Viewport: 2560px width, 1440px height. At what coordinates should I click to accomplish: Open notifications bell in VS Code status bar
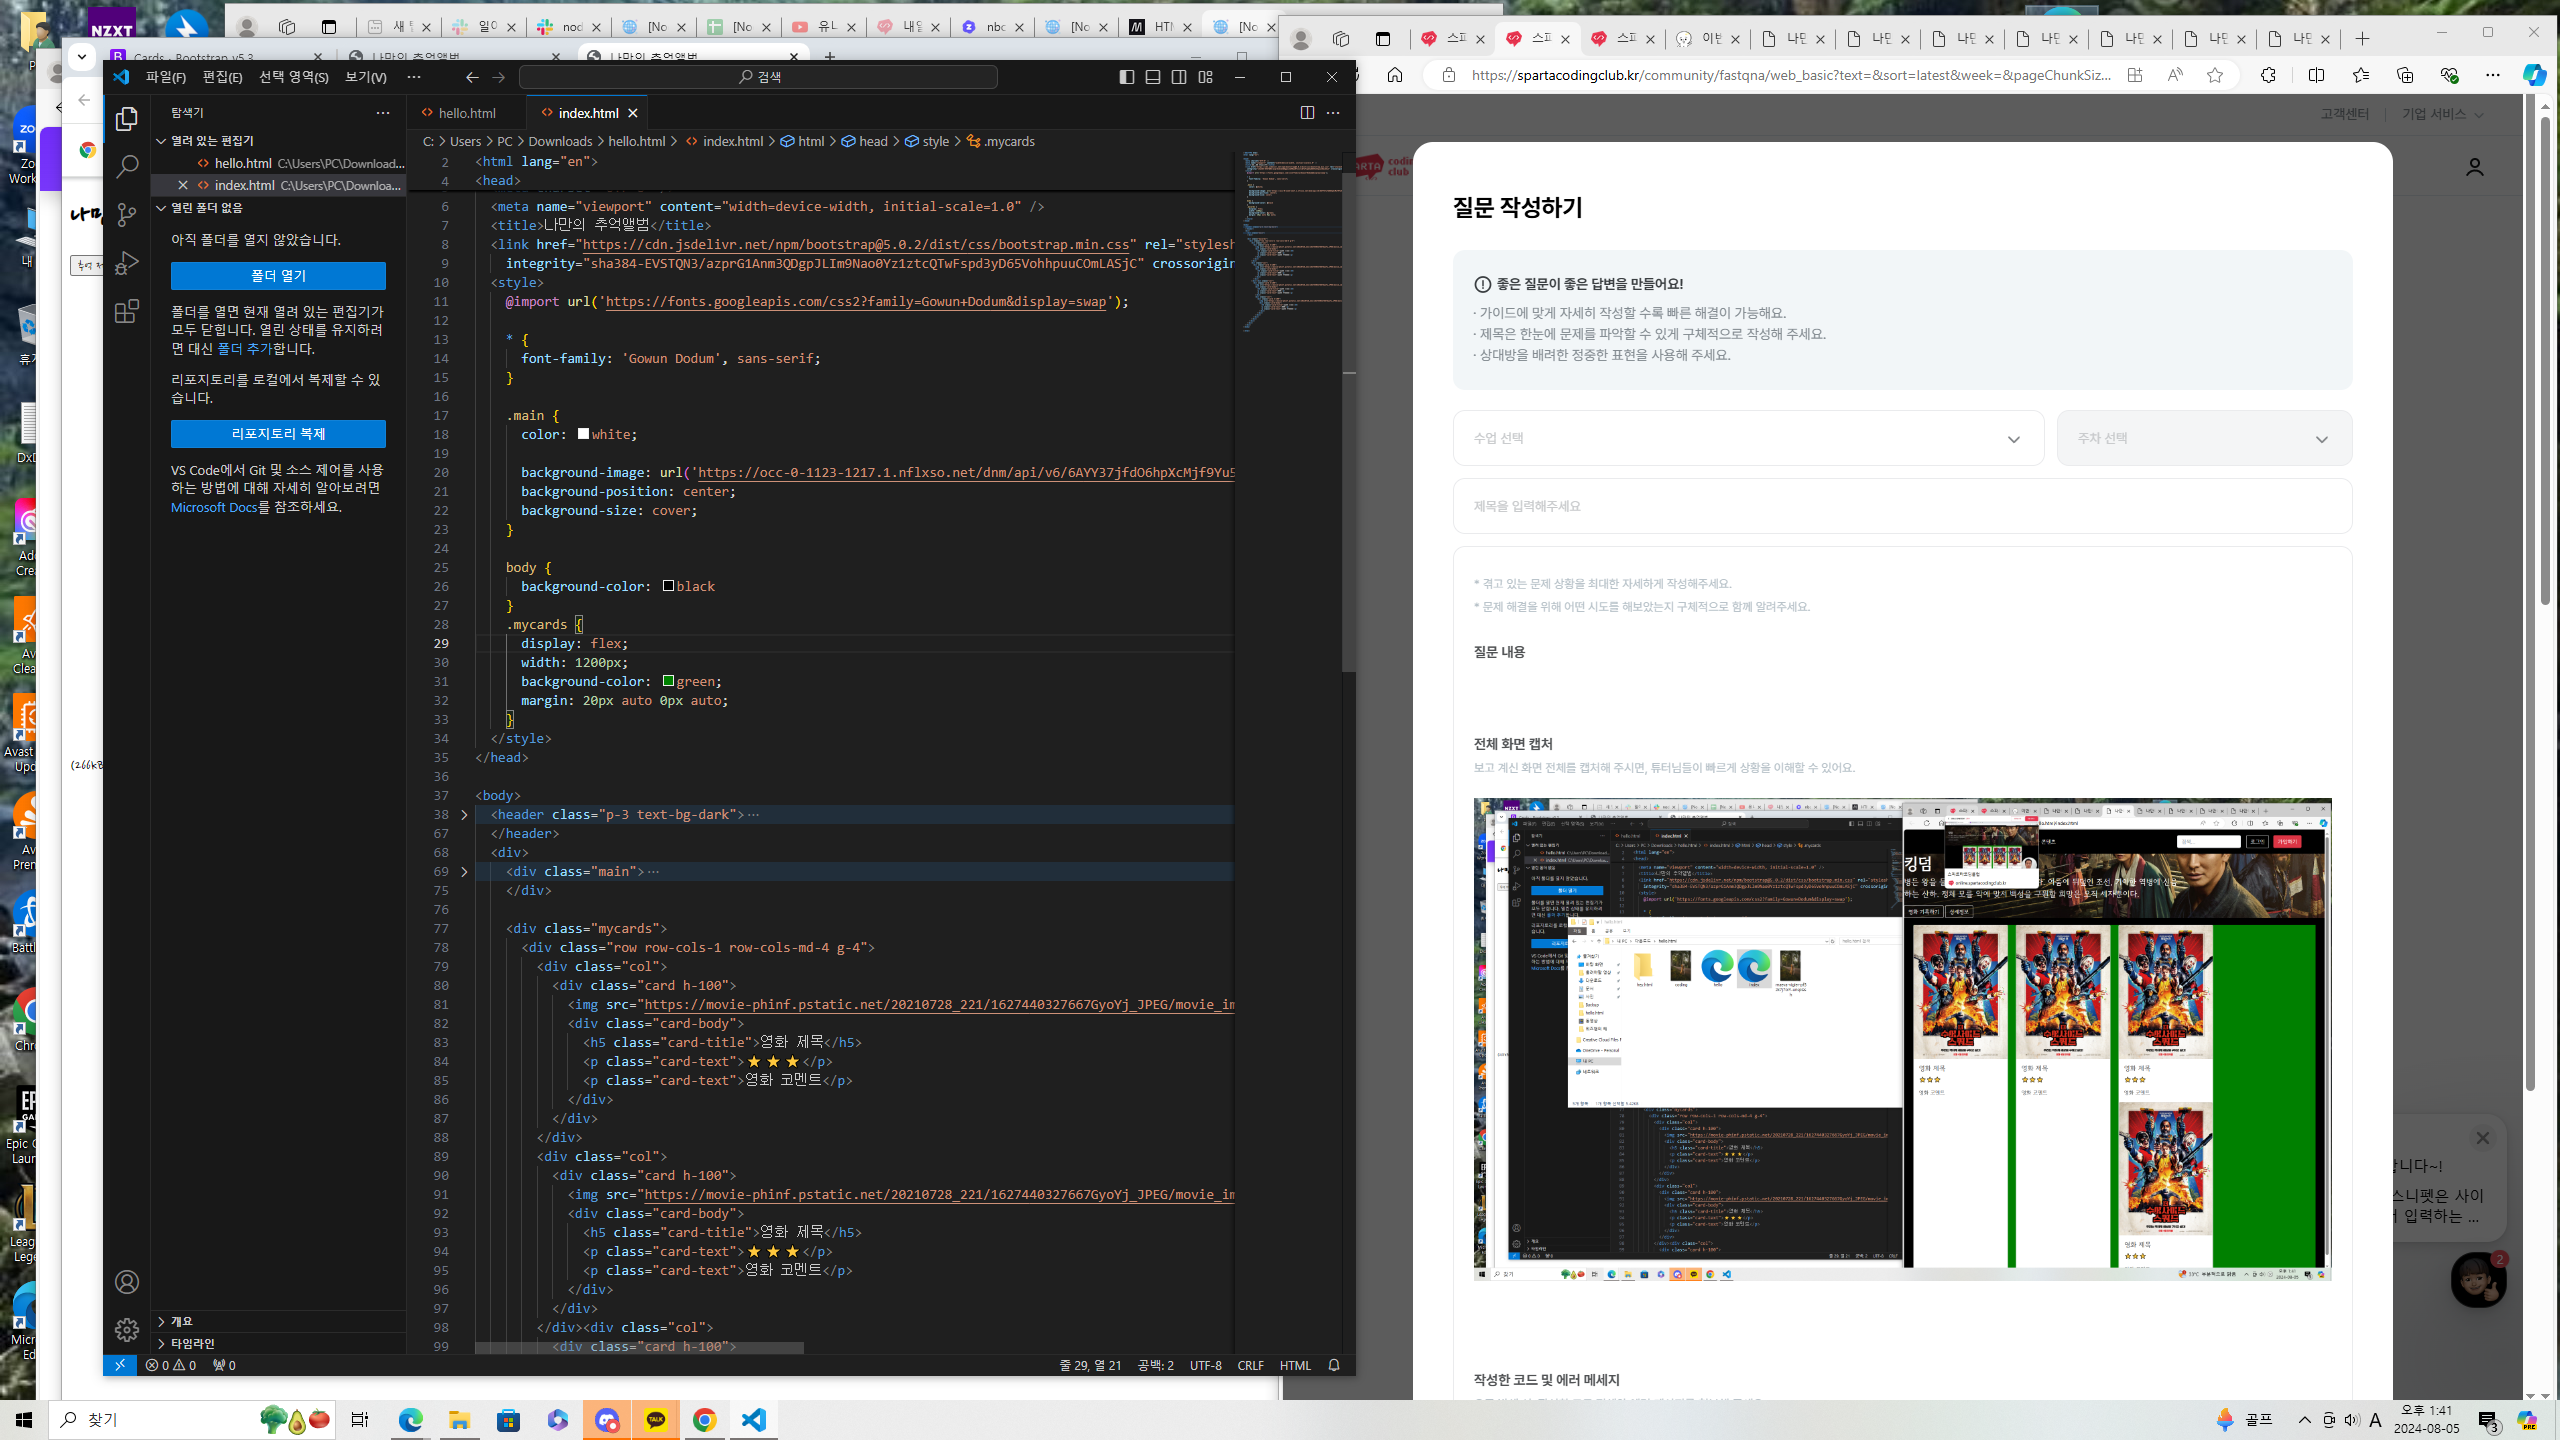click(x=1334, y=1365)
